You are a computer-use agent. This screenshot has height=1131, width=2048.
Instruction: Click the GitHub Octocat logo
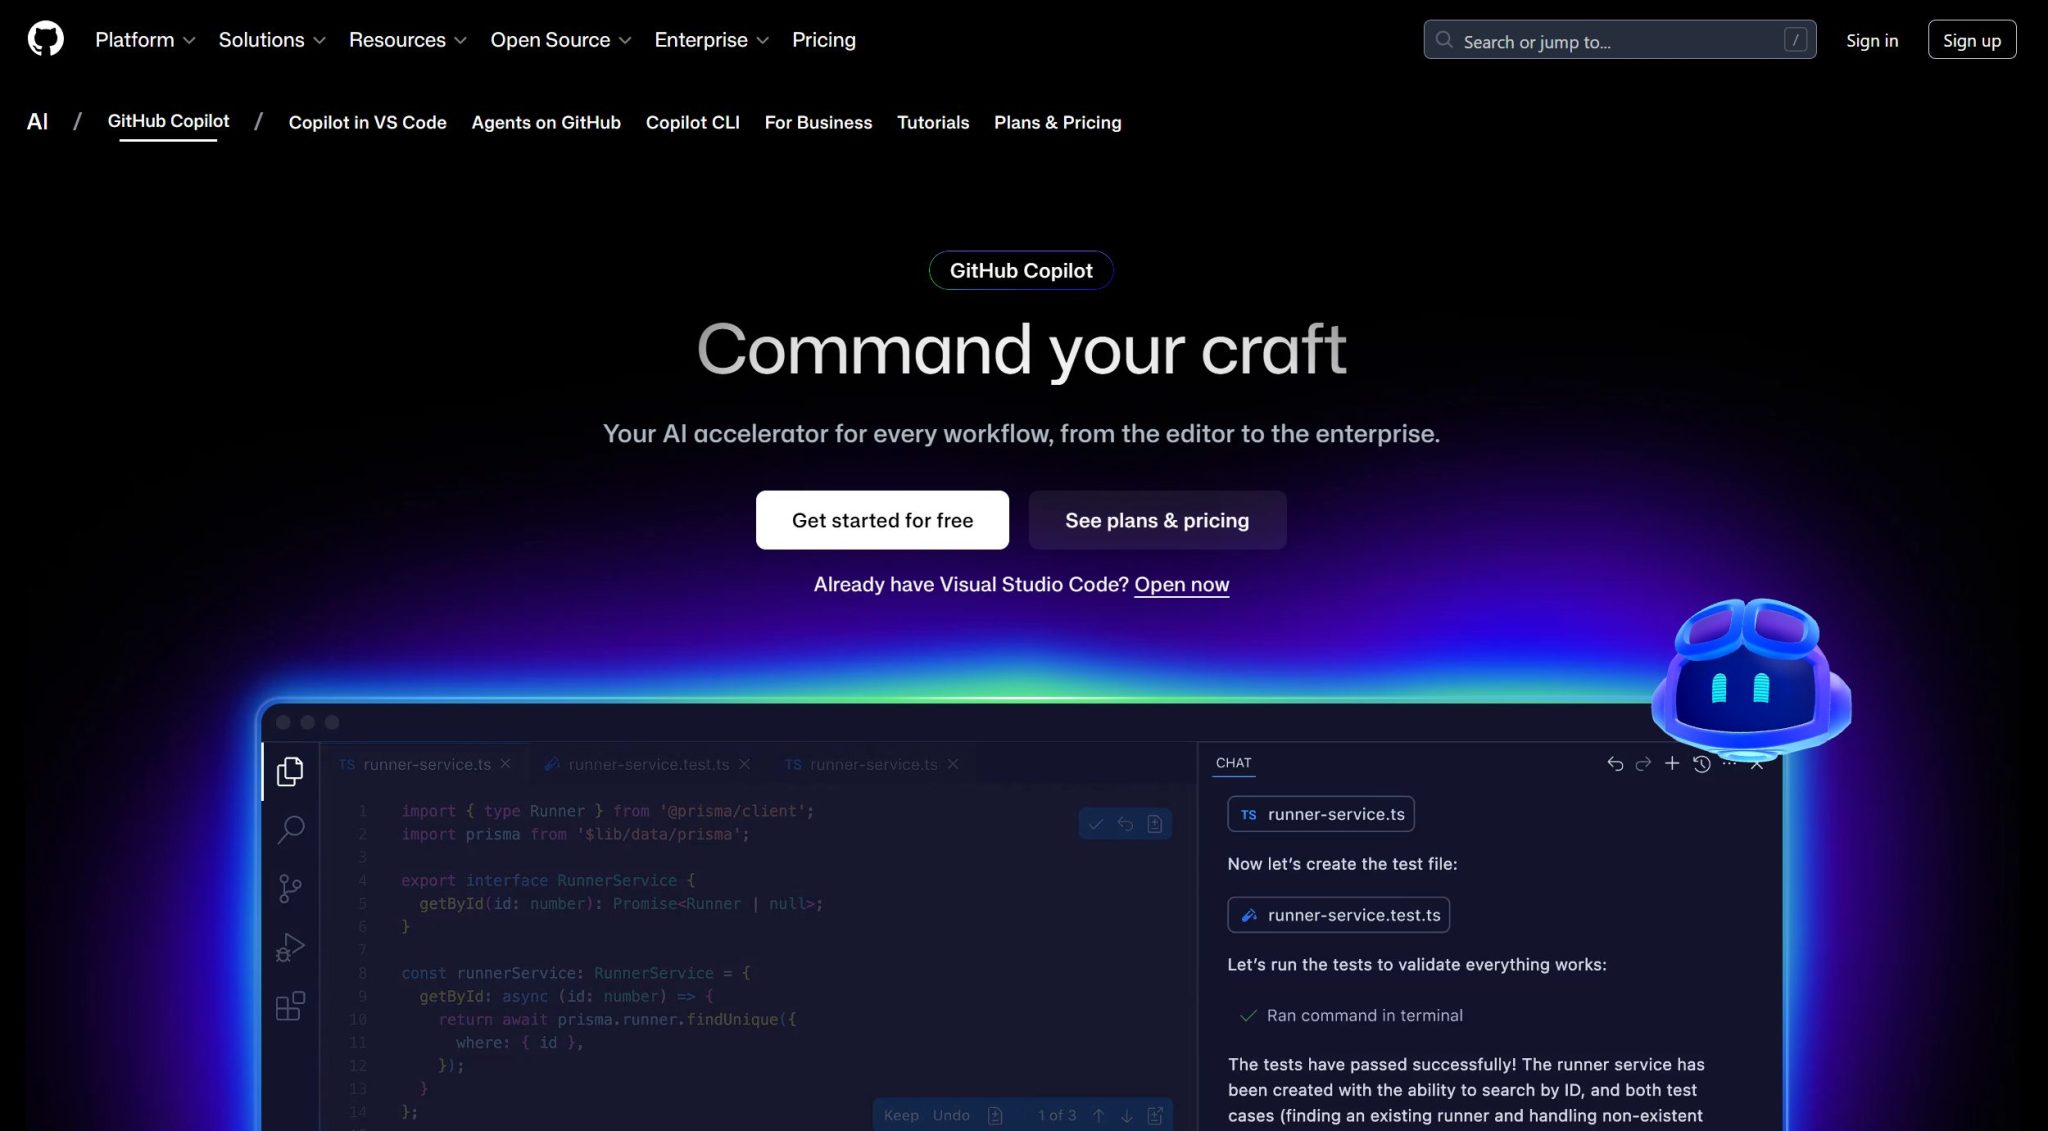(x=45, y=39)
